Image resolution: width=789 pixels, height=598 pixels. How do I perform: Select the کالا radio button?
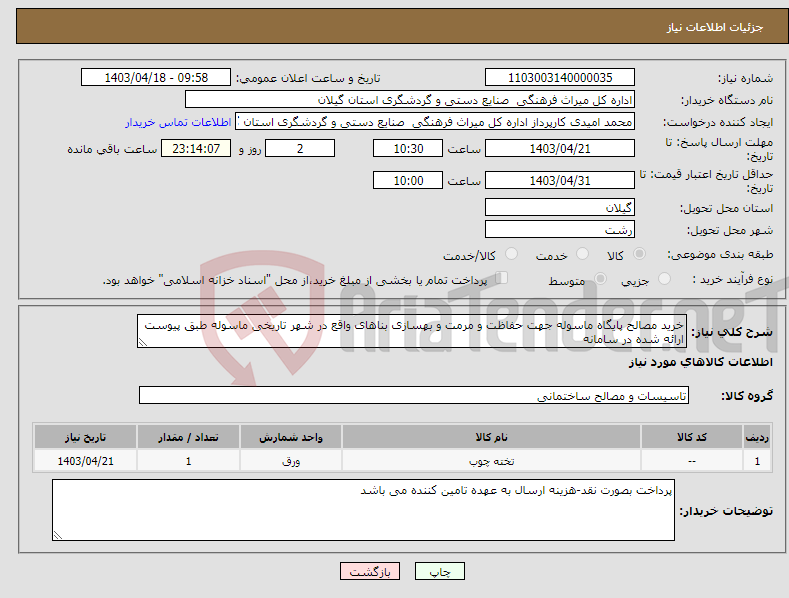[x=639, y=254]
